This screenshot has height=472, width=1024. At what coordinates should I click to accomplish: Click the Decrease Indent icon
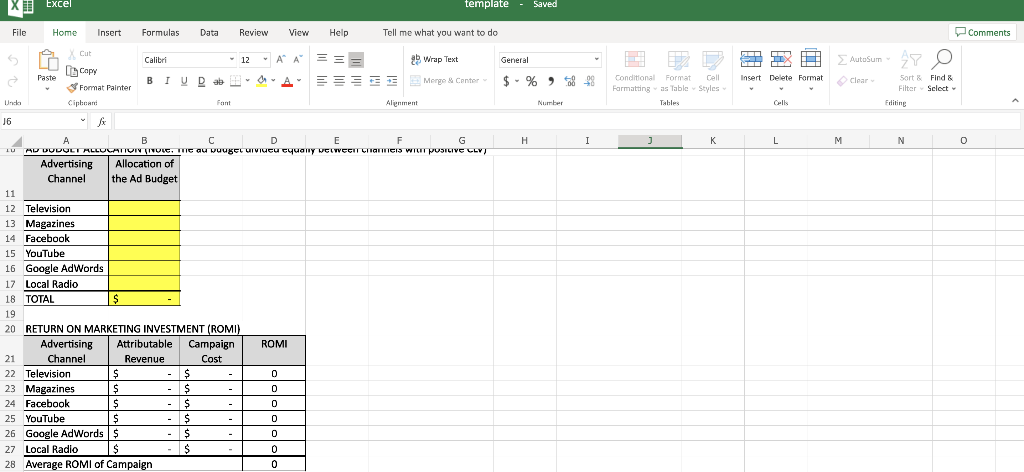[x=374, y=81]
